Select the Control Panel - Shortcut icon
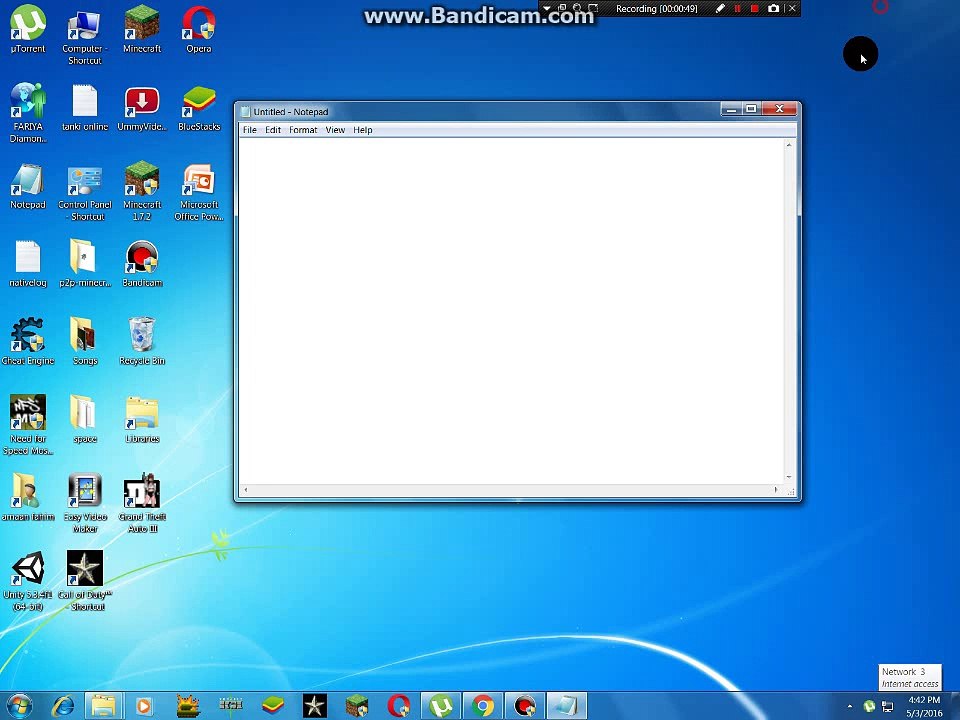Image resolution: width=960 pixels, height=720 pixels. (84, 192)
